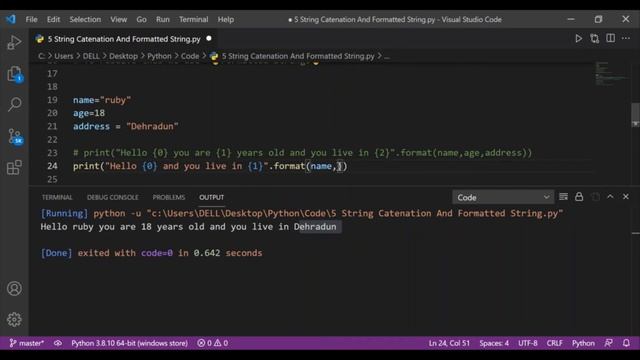Open the Search view in activity bar

(x=14, y=104)
